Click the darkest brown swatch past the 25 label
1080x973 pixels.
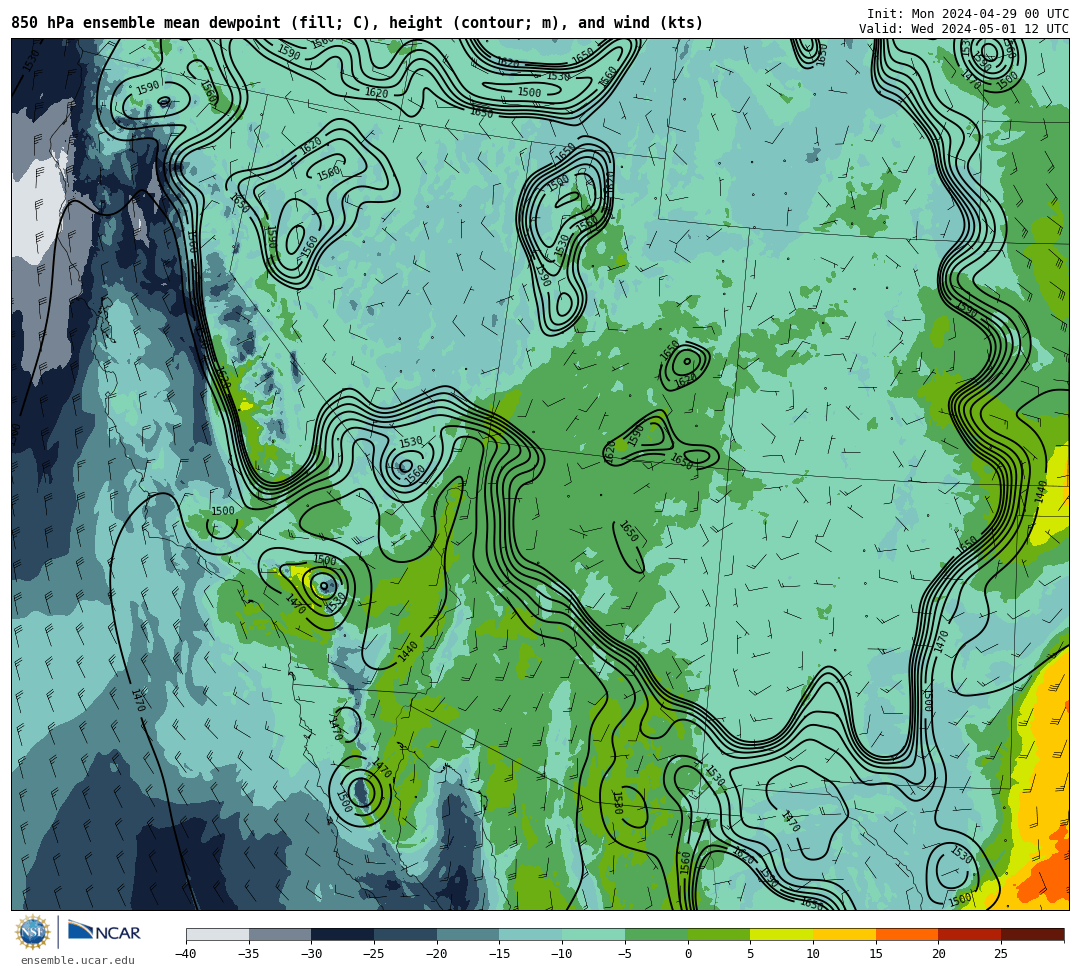1032,934
